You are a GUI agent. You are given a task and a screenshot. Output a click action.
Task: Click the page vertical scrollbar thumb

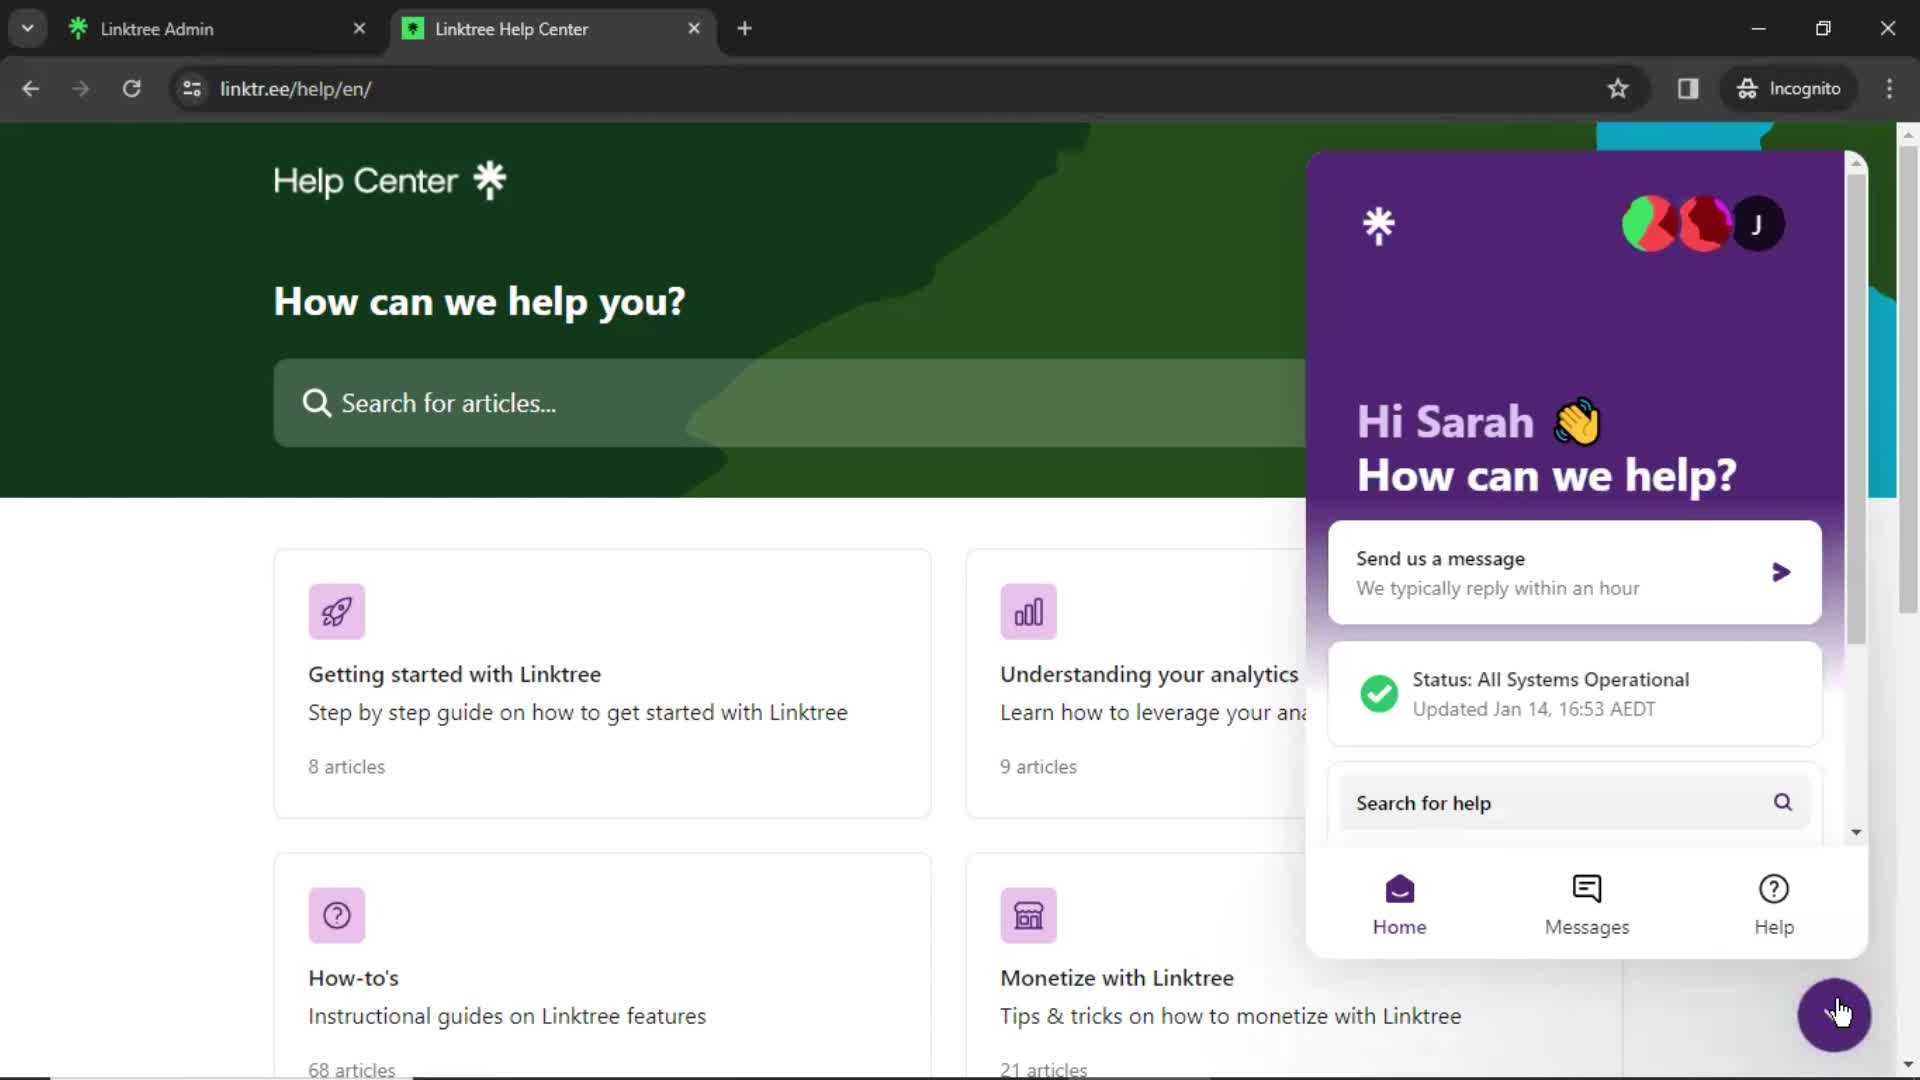coord(1908,378)
